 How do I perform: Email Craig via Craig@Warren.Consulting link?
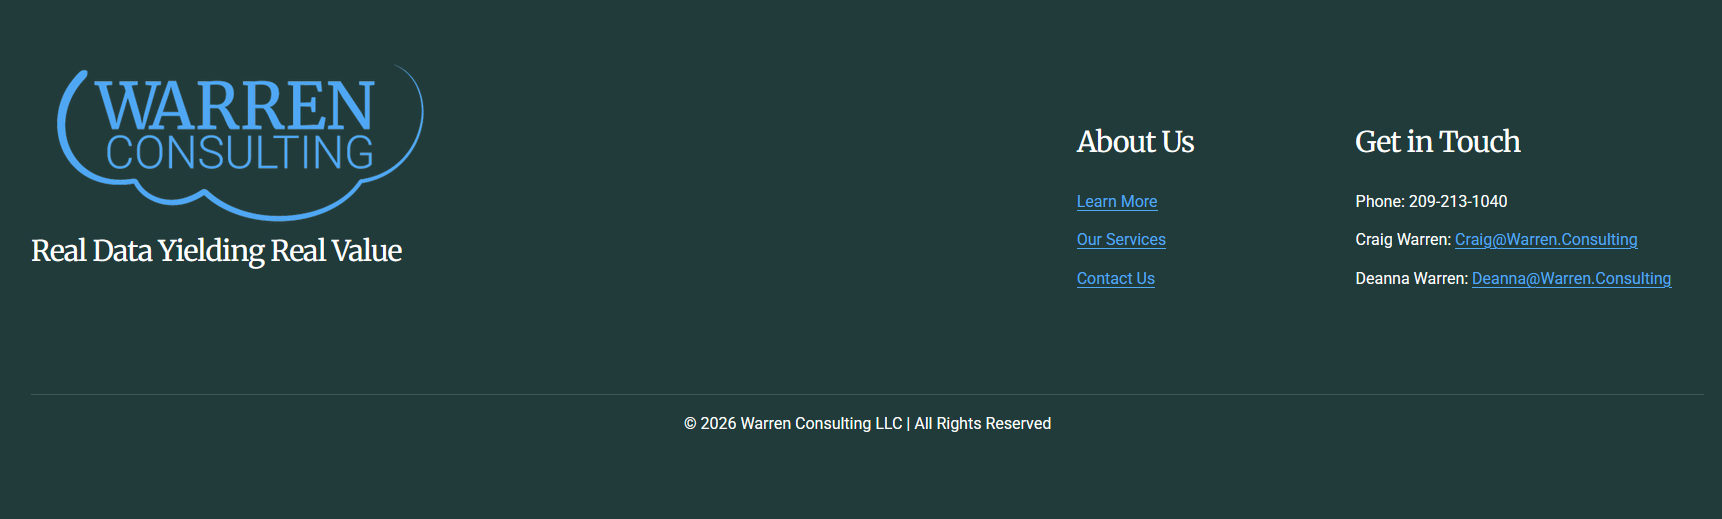point(1545,240)
